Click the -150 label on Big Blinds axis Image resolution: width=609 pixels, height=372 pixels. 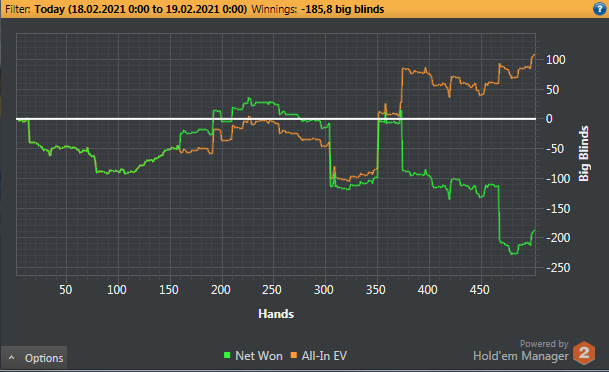click(558, 209)
